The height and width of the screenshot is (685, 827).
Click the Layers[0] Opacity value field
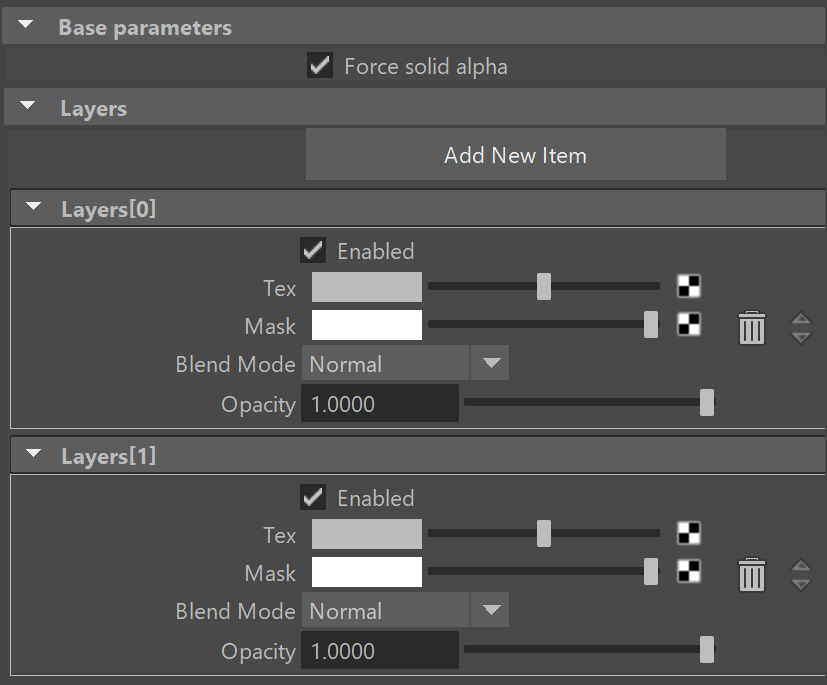(x=380, y=403)
